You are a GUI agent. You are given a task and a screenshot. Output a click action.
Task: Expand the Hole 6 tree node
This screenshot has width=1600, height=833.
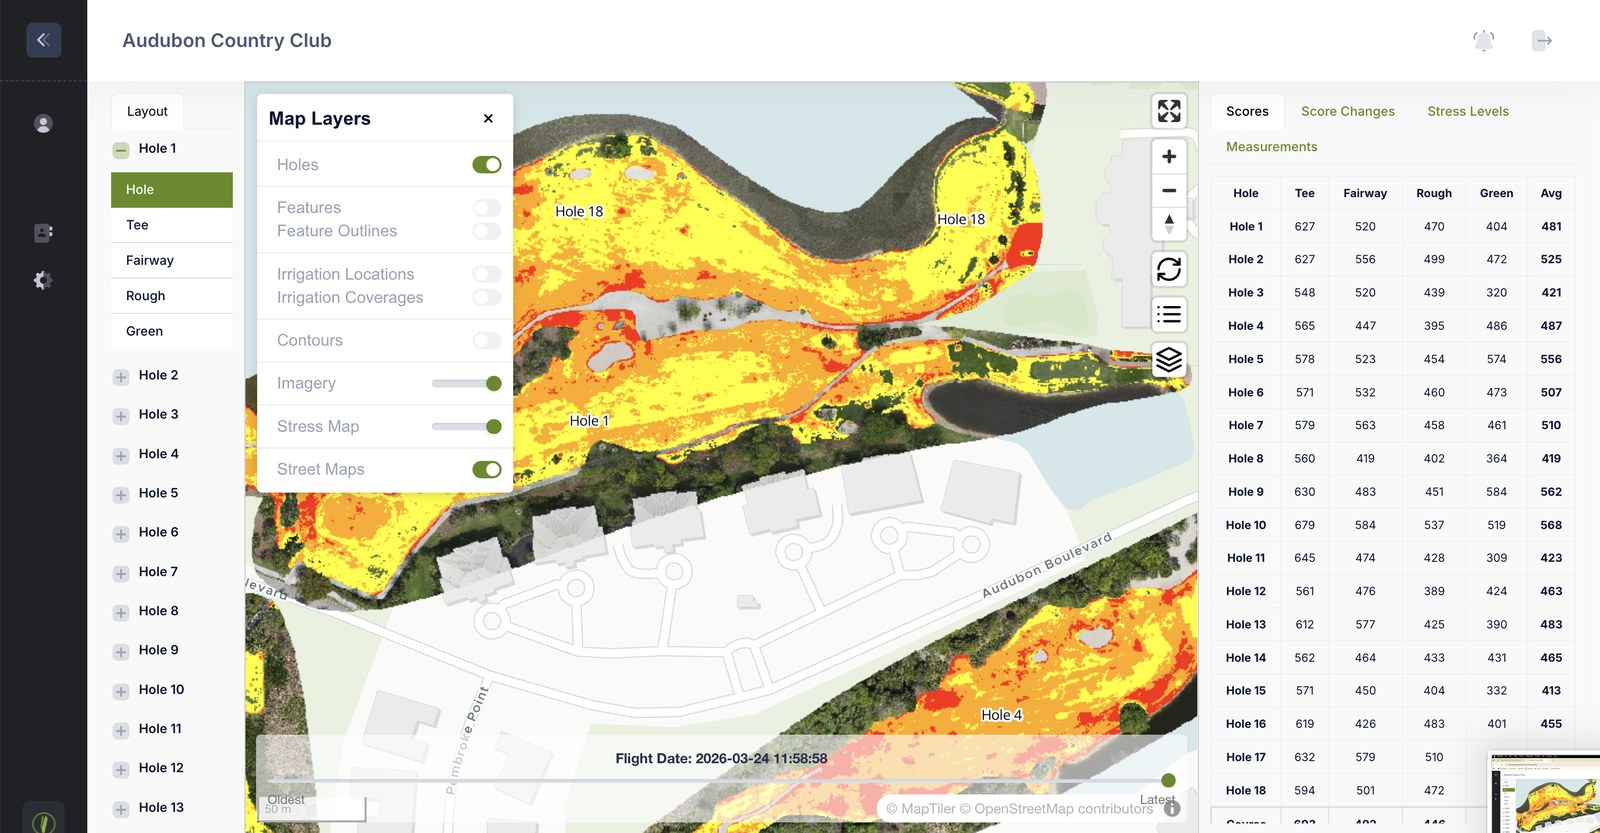coord(121,534)
